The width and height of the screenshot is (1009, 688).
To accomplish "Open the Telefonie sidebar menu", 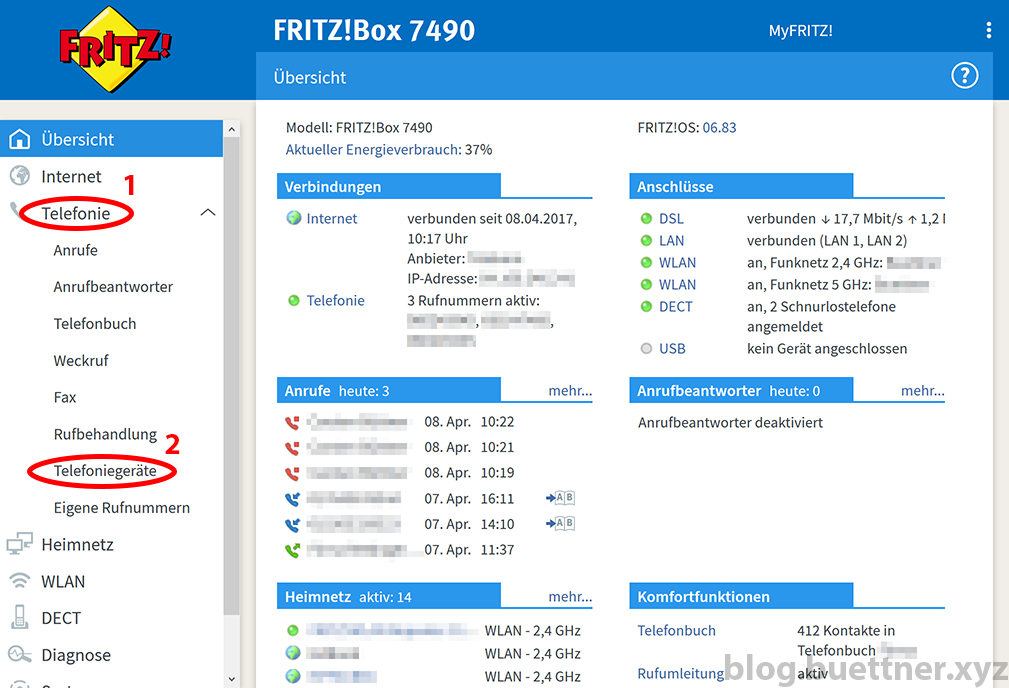I will 75,213.
